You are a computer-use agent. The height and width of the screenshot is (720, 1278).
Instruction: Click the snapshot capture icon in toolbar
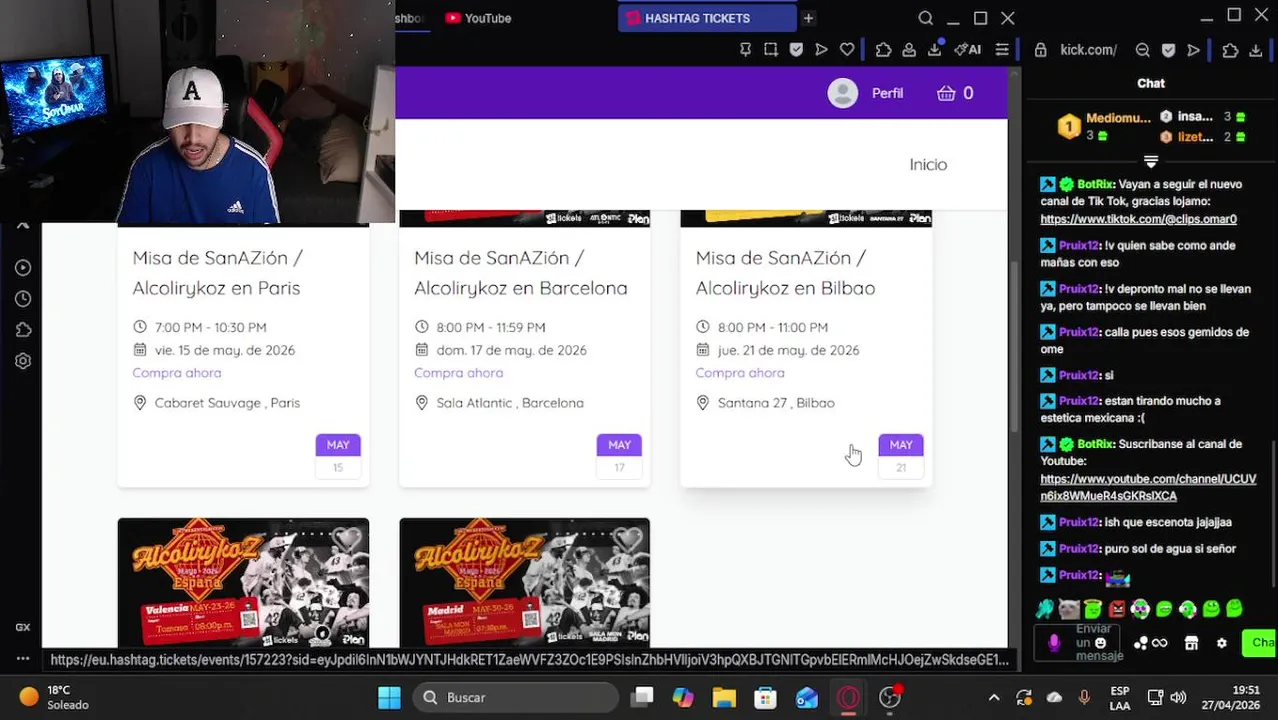click(771, 49)
